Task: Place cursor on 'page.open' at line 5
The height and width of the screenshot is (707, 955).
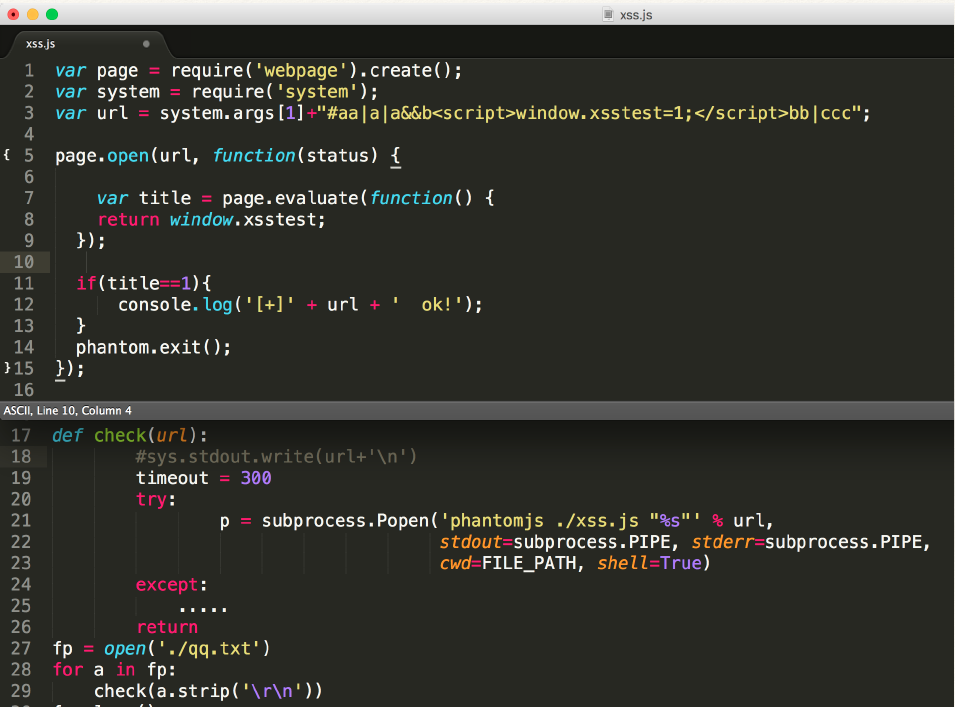Action: point(102,156)
